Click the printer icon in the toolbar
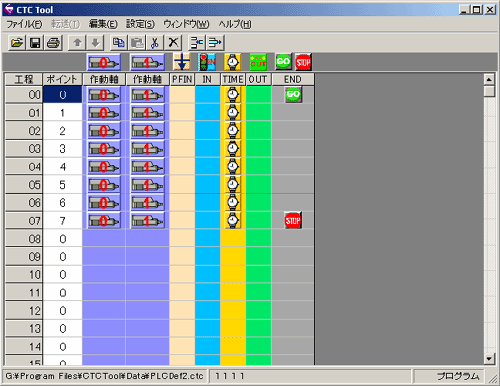This screenshot has width=500, height=386. (x=53, y=43)
